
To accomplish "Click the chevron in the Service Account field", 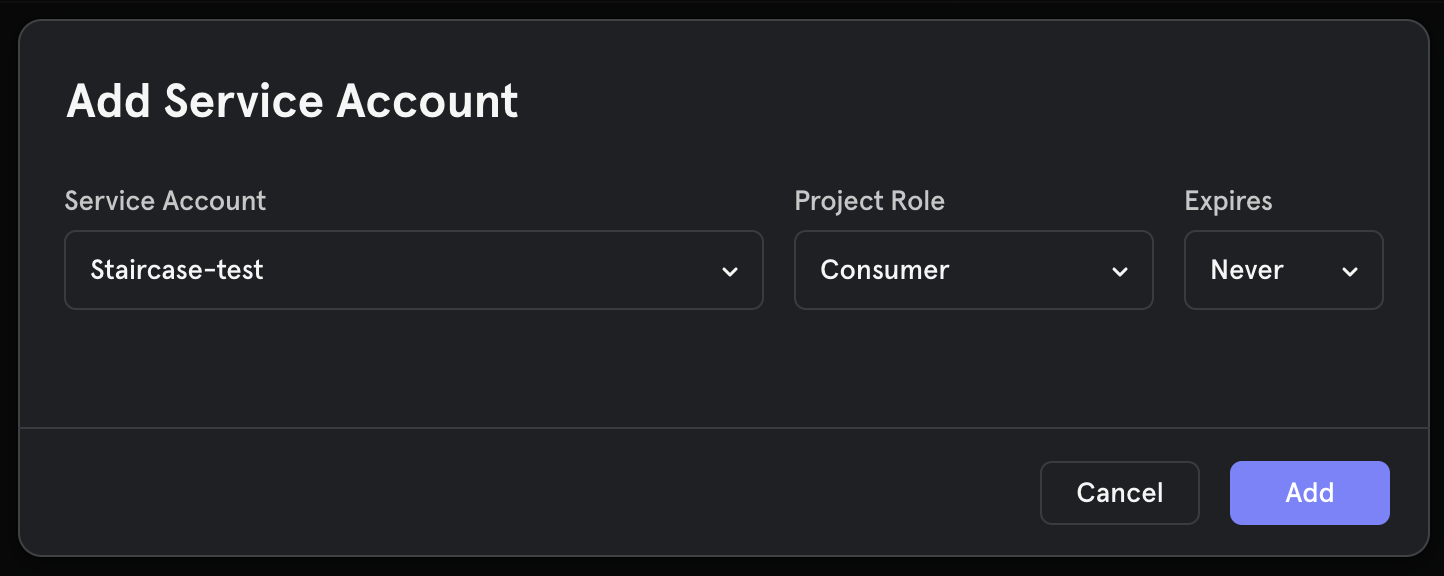I will 730,271.
